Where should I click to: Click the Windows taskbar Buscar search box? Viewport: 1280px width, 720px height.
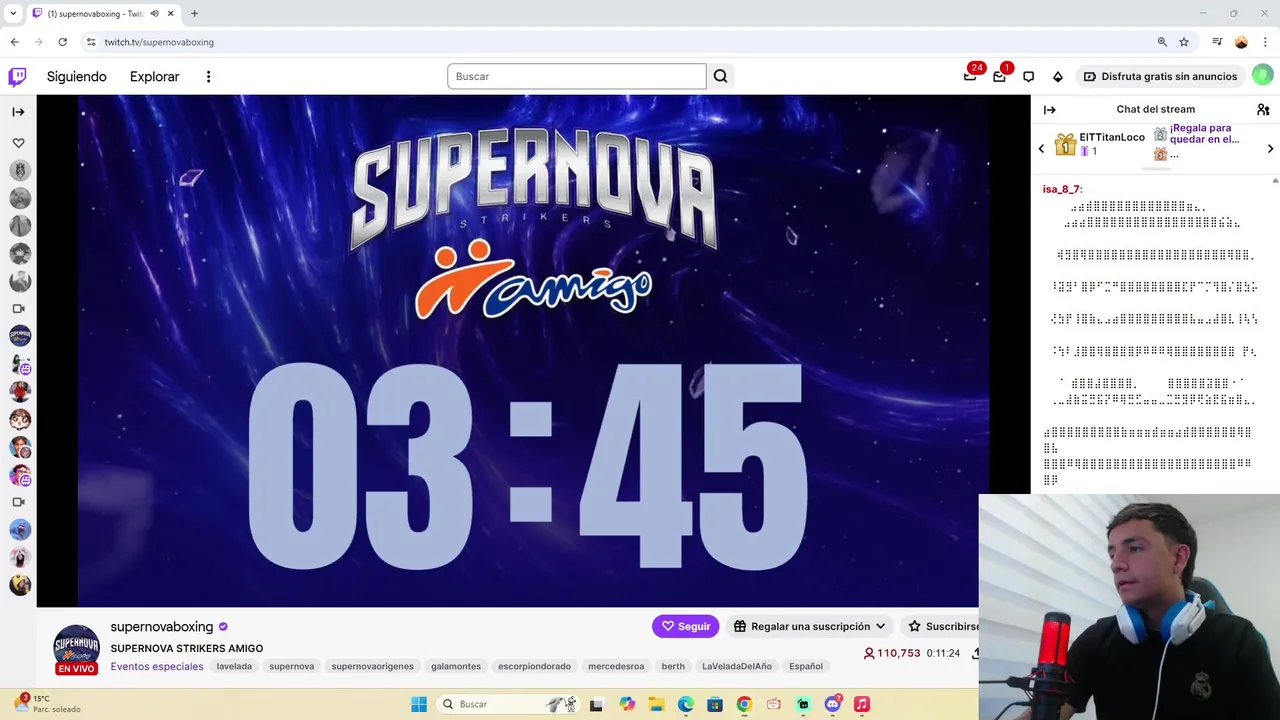[510, 704]
